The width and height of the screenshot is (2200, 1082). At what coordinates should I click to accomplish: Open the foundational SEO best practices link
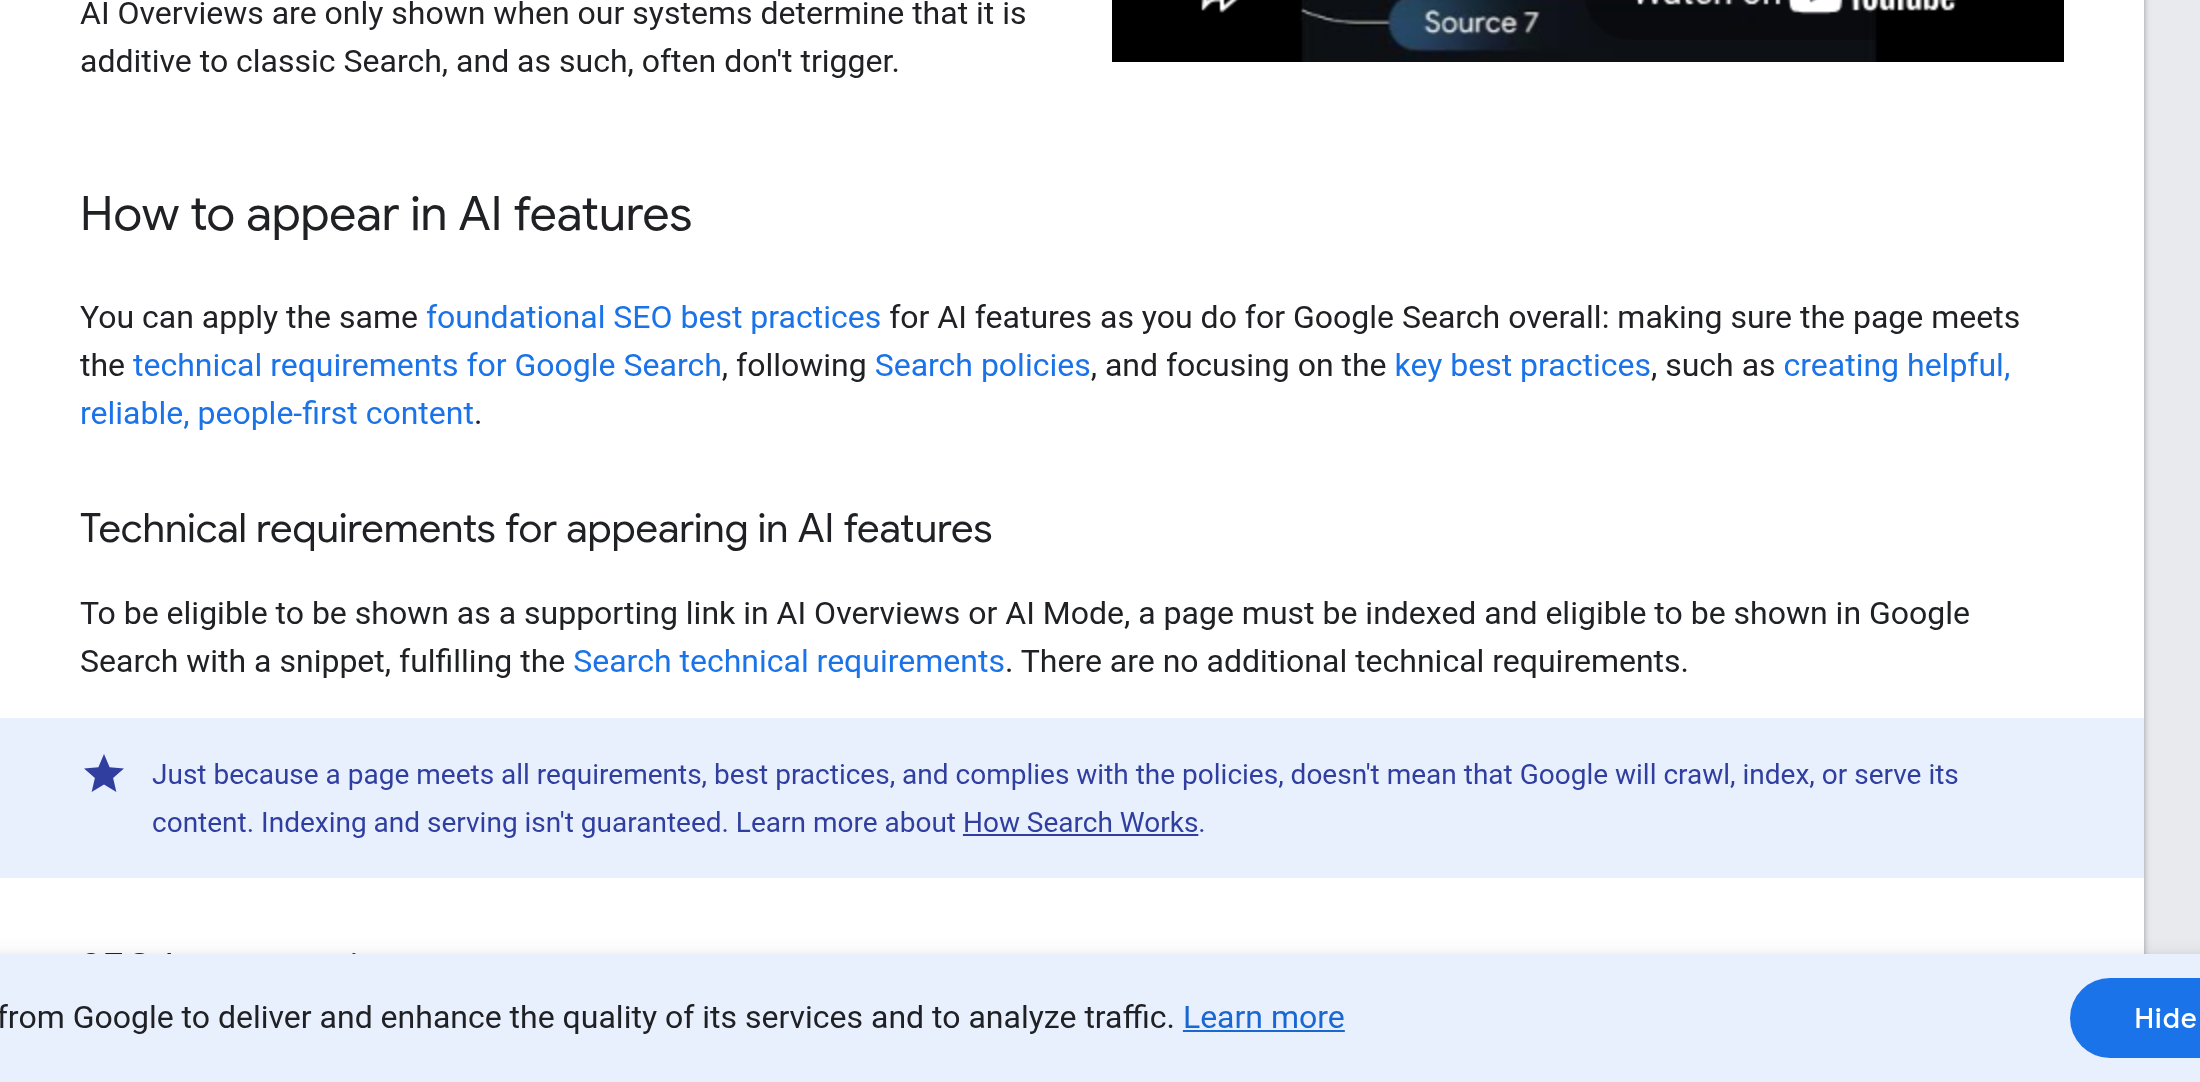pos(652,317)
